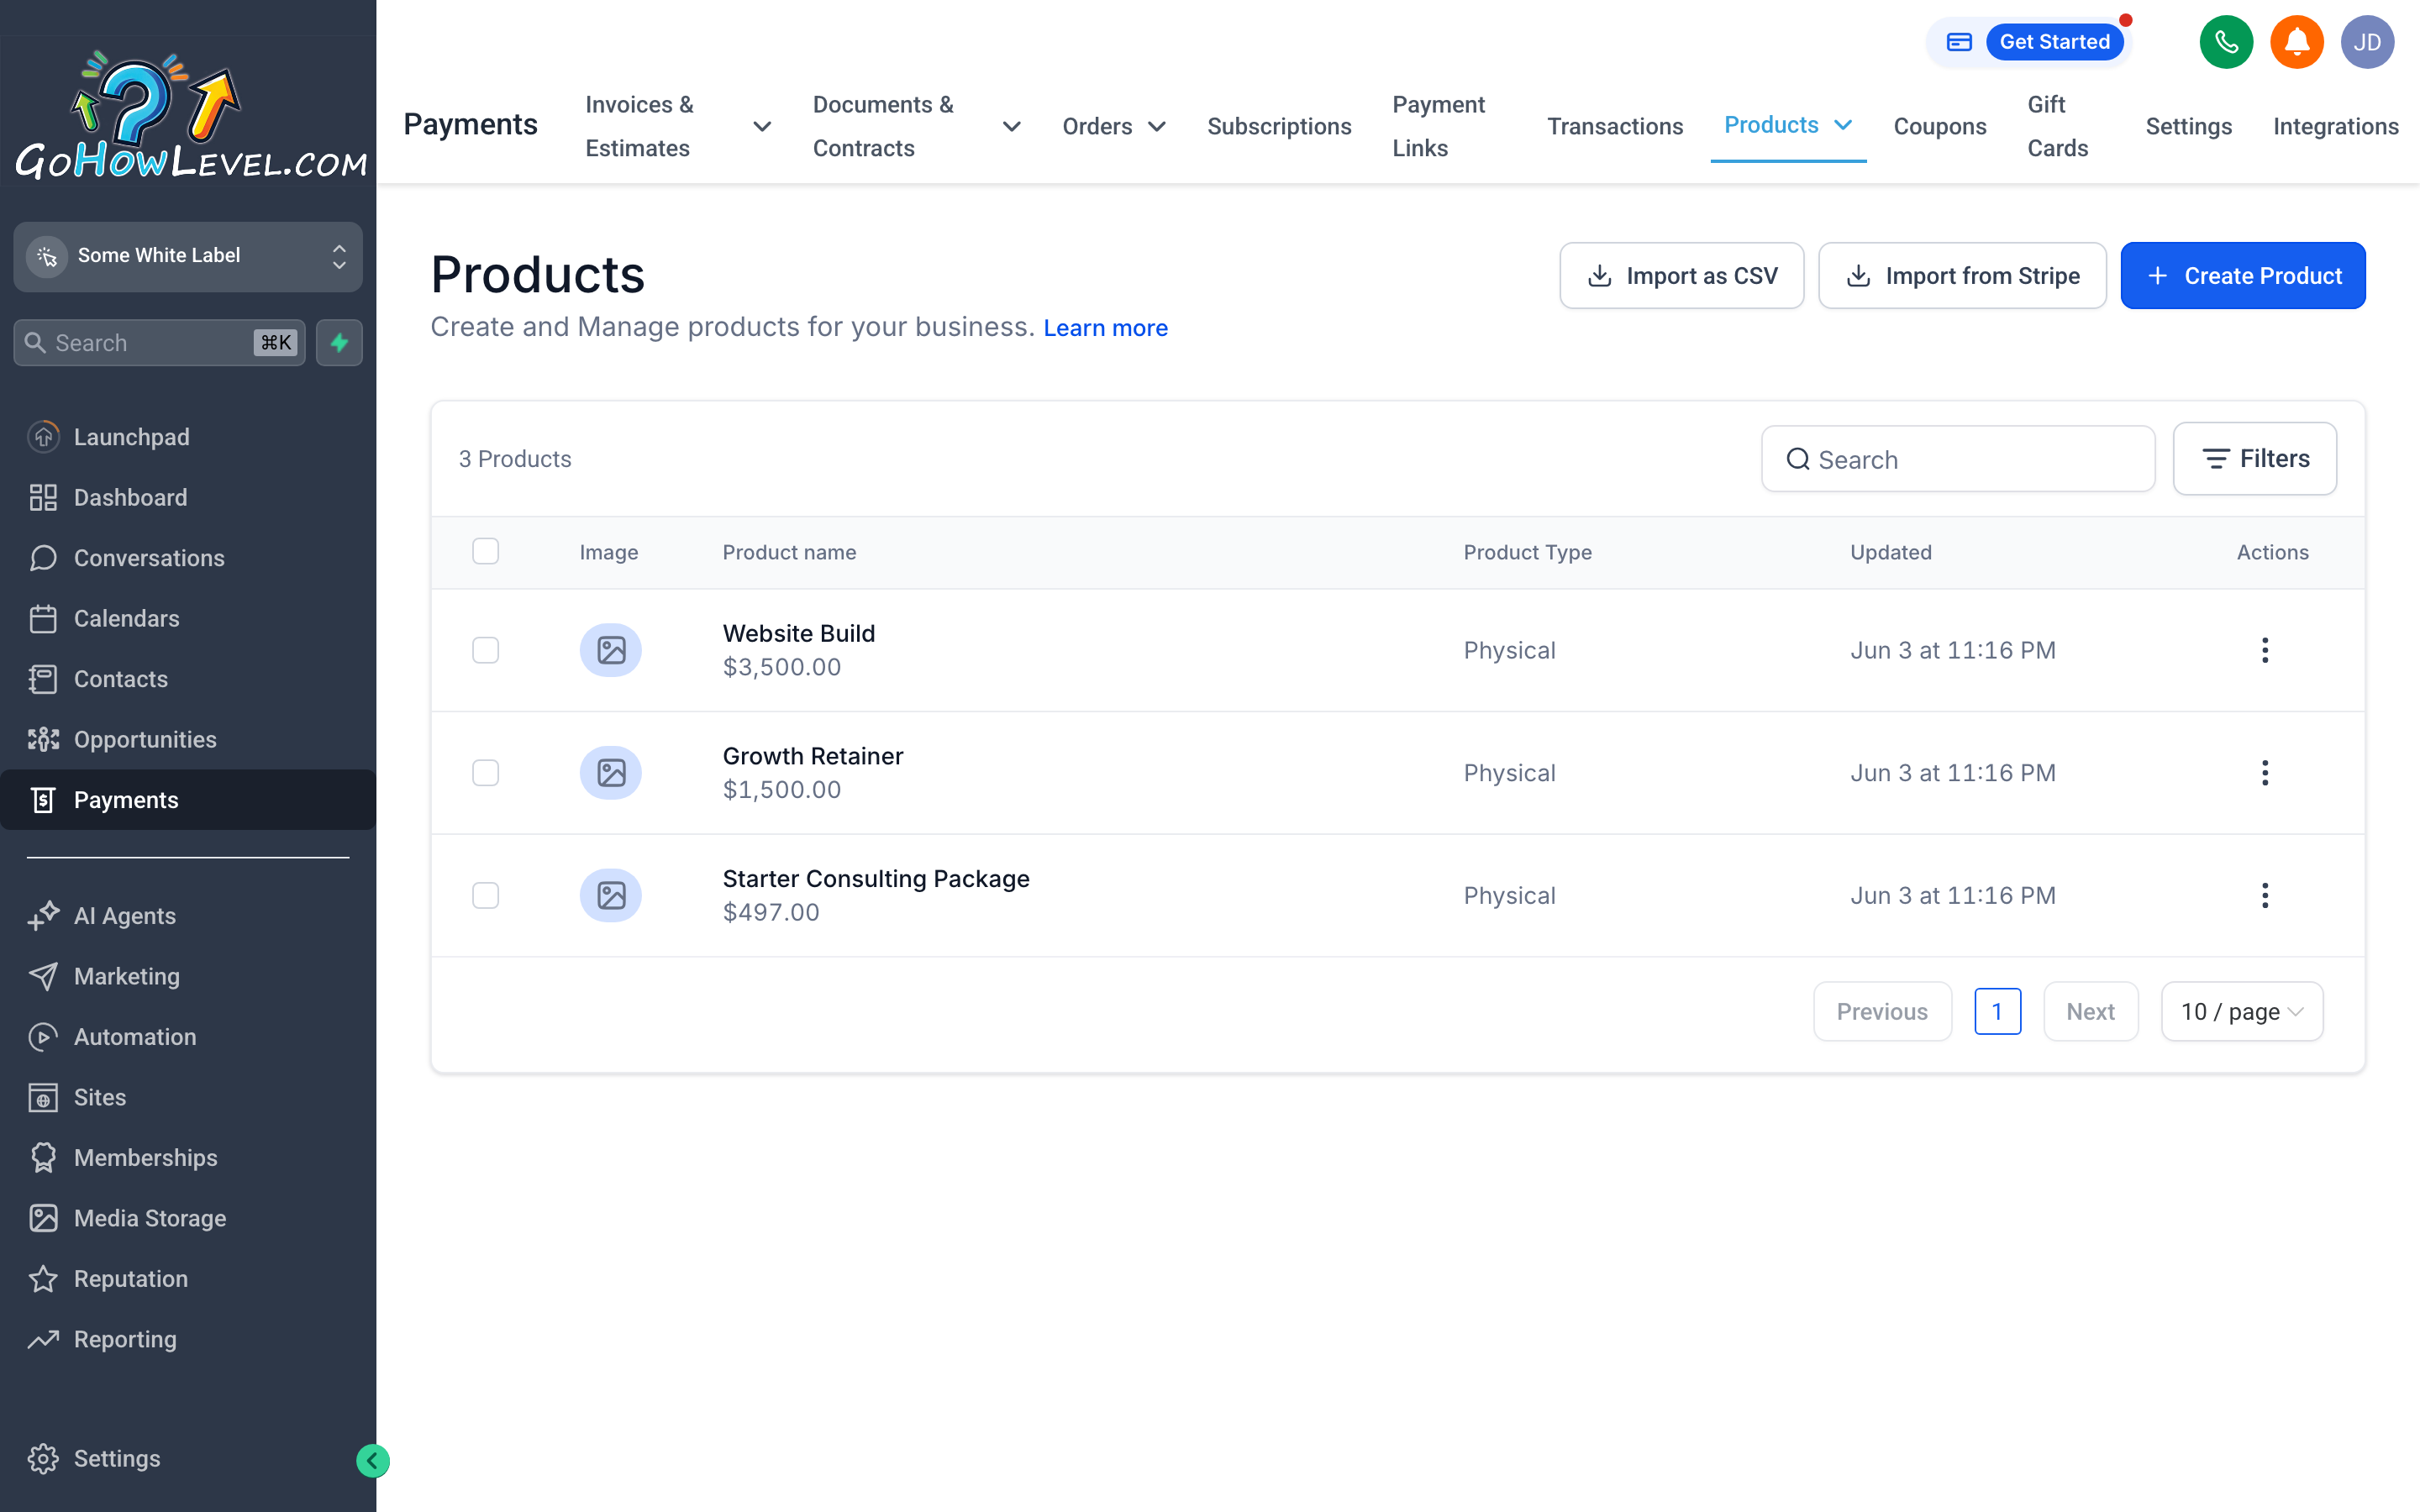Open the Website Build product name
Screen dimensions: 2420x1512
799,633
